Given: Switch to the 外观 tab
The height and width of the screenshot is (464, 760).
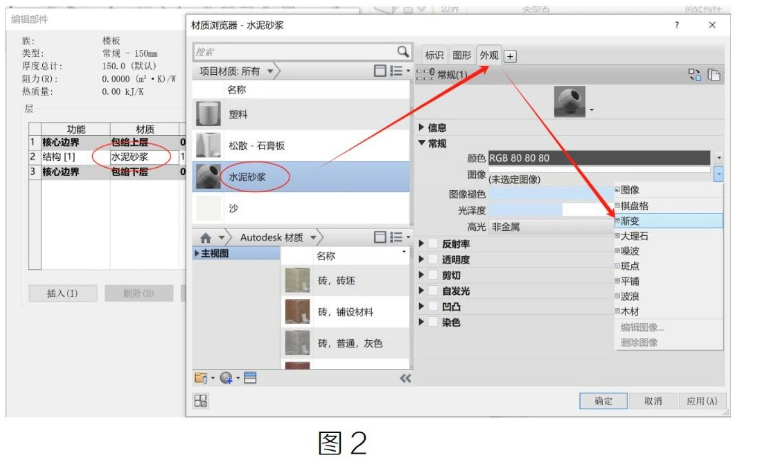Looking at the screenshot, I should tap(489, 55).
